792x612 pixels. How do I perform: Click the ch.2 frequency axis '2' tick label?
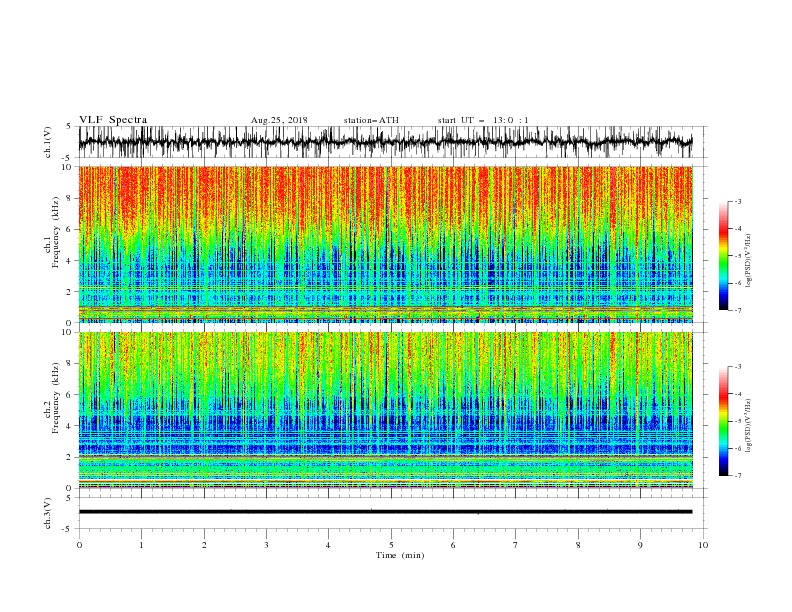pyautogui.click(x=70, y=457)
